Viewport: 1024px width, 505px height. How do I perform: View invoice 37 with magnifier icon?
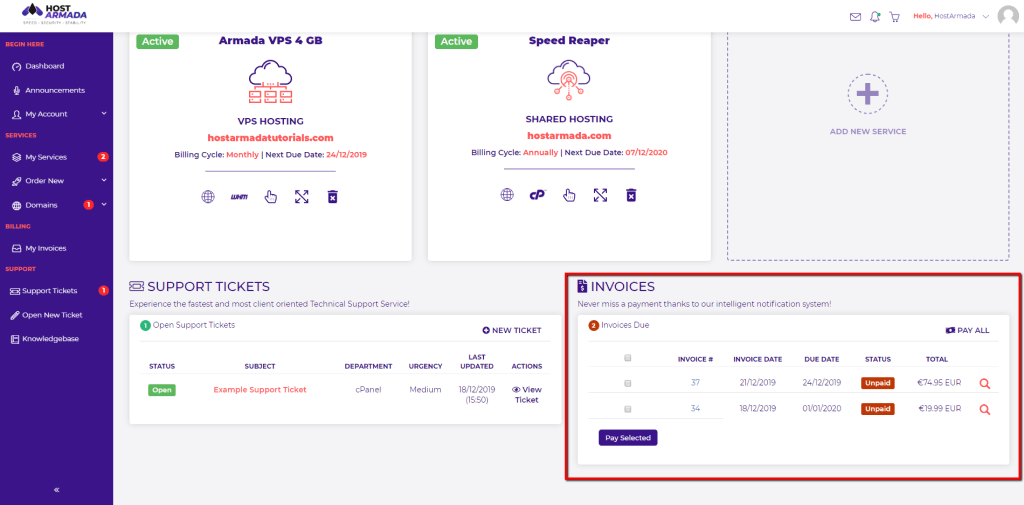985,384
